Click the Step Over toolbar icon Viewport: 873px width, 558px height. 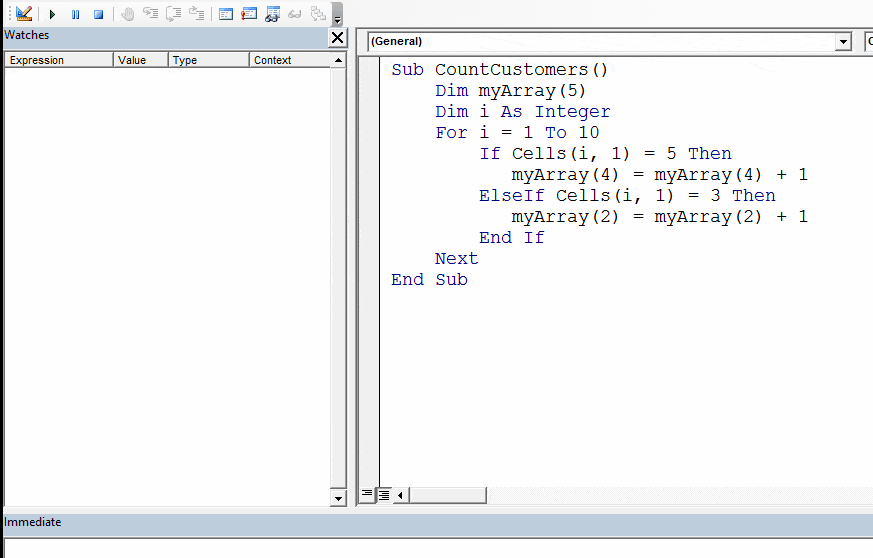[x=174, y=13]
